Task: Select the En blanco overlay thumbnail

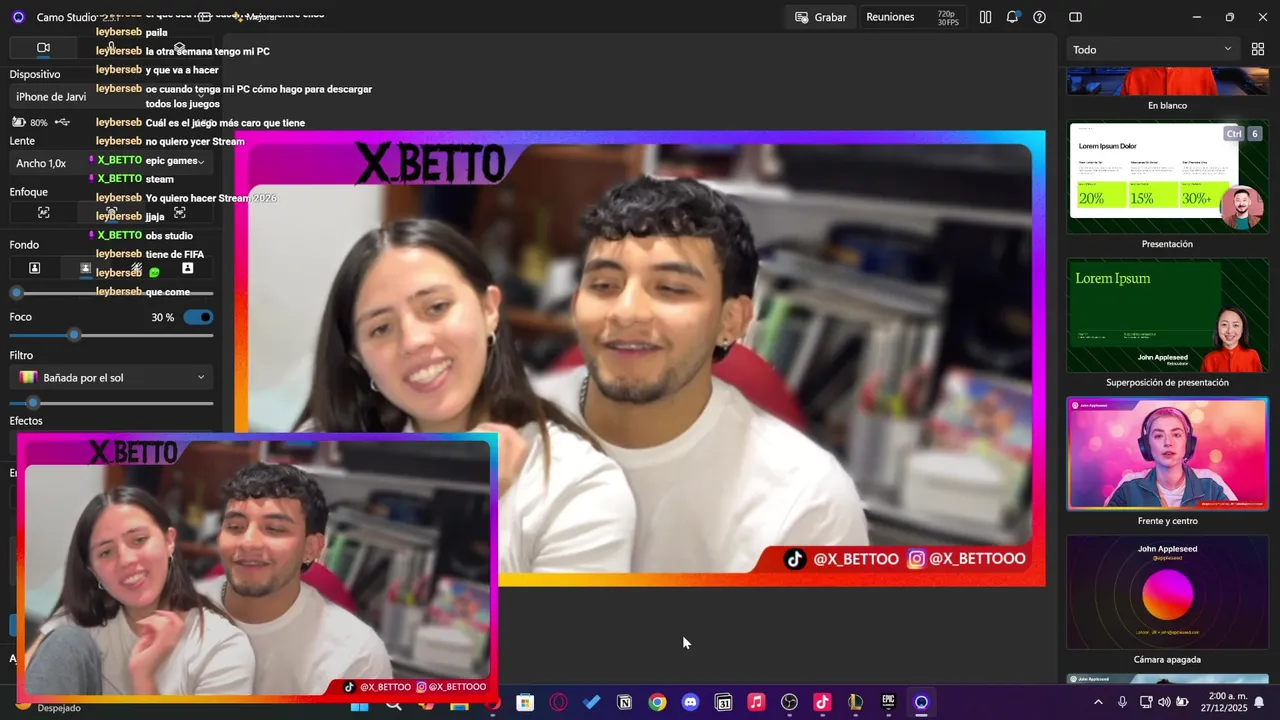Action: pos(1167,81)
